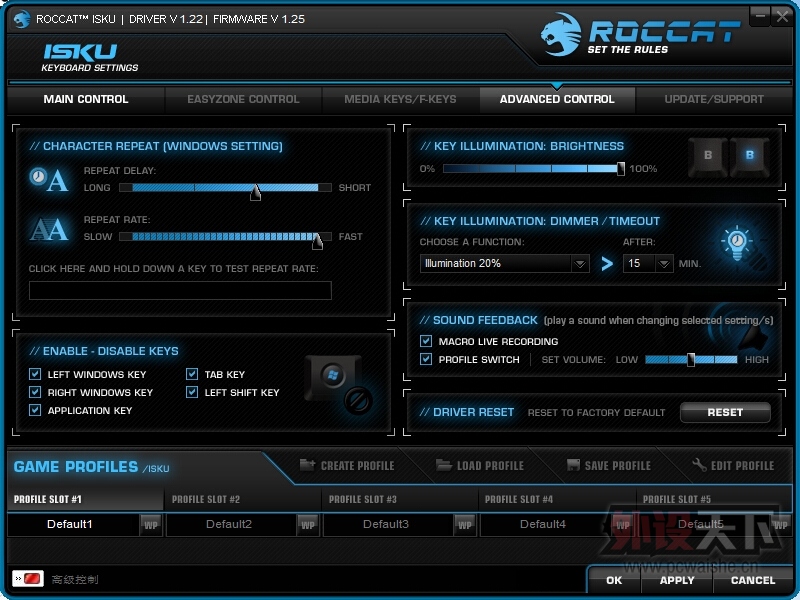The width and height of the screenshot is (800, 600).
Task: Click the Repeat Delay slider handle
Action: click(x=256, y=192)
